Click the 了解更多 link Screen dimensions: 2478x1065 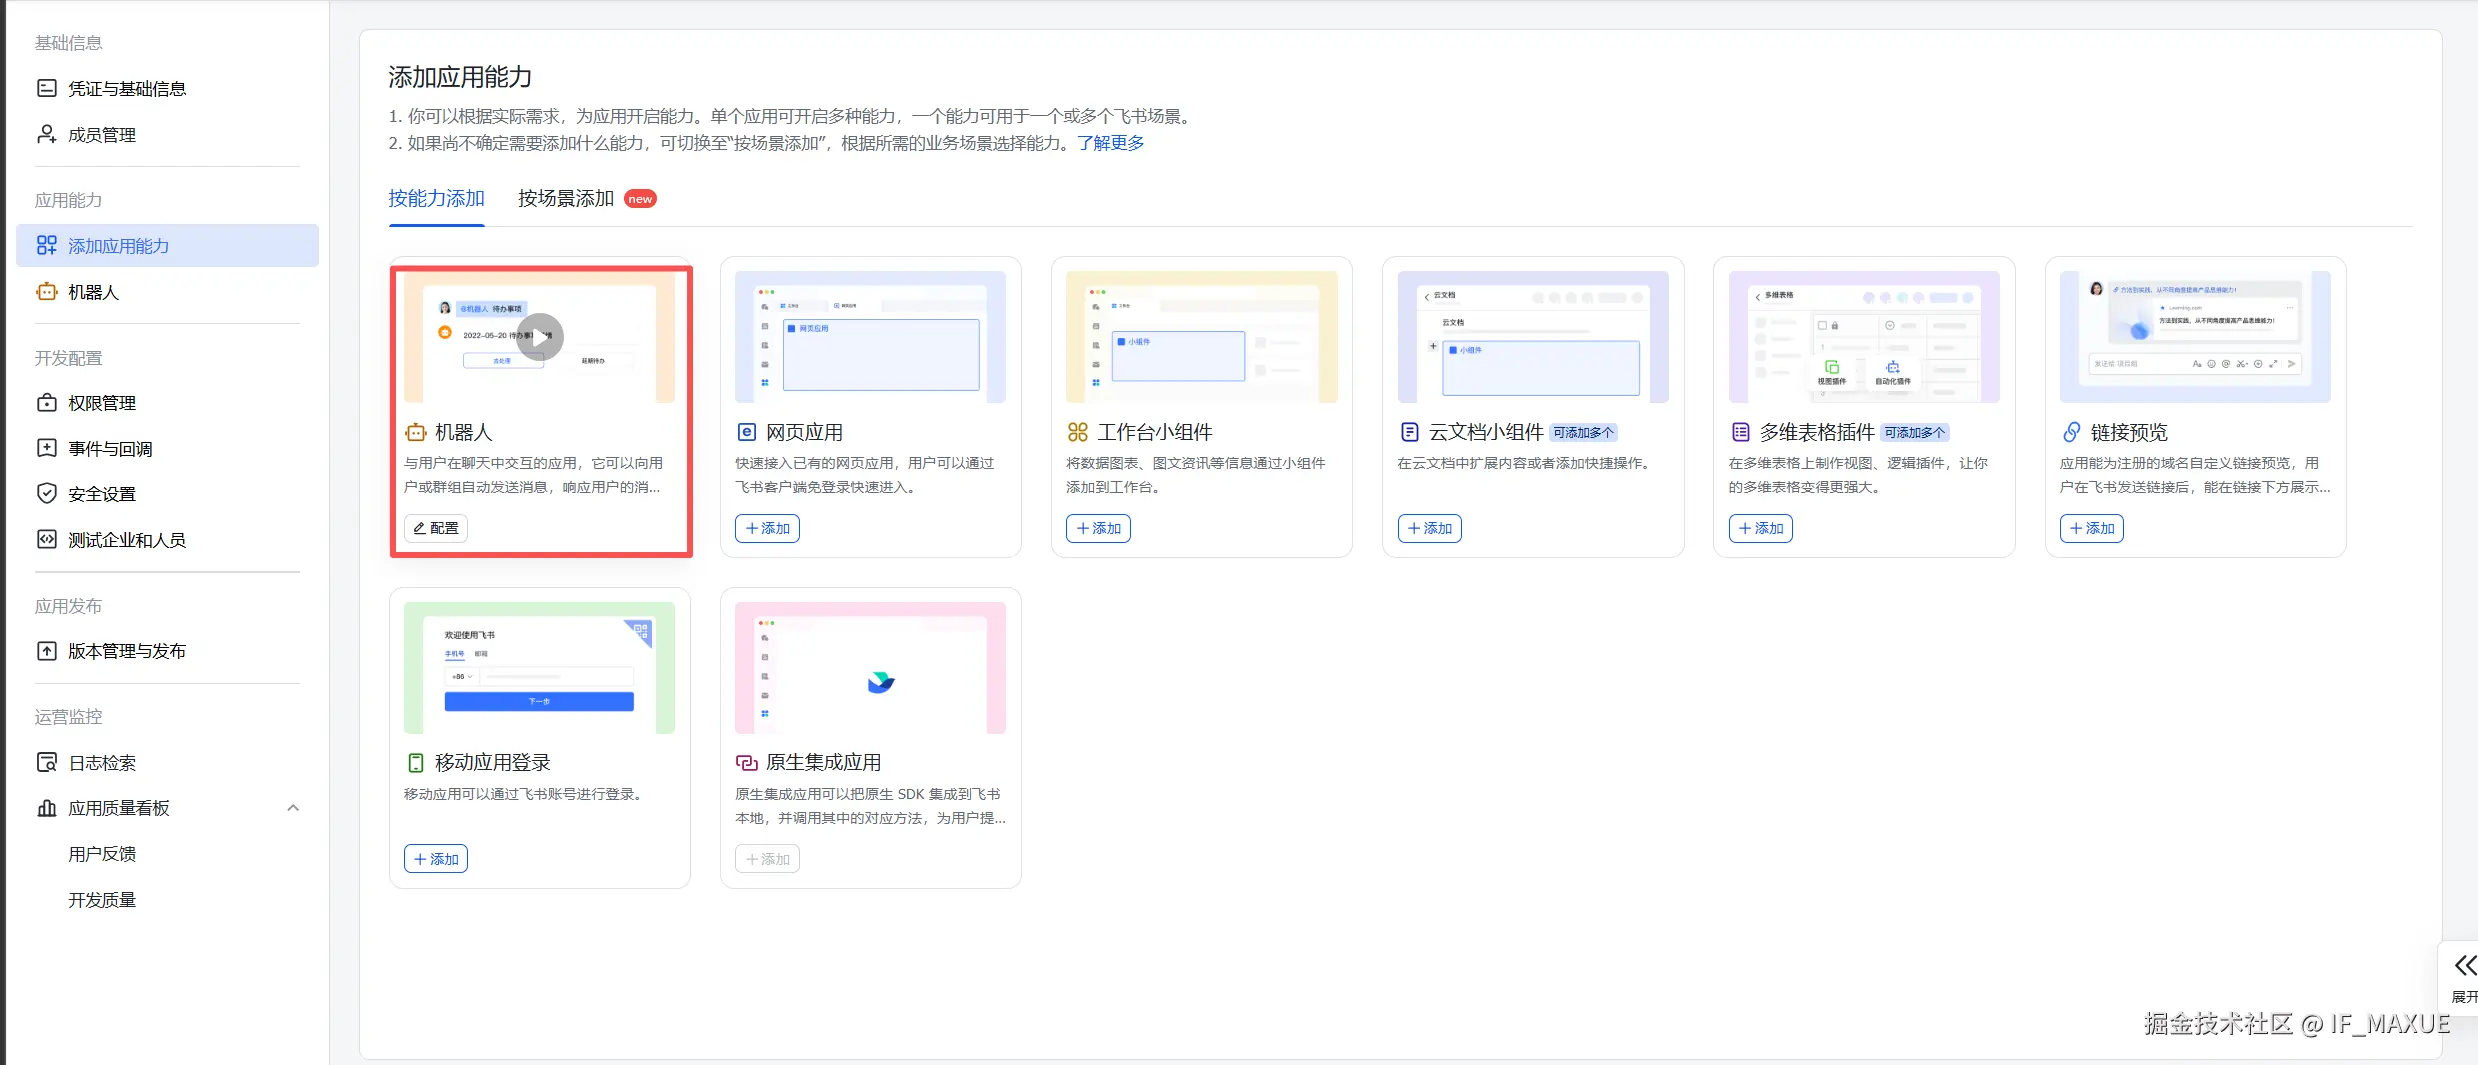point(1110,143)
